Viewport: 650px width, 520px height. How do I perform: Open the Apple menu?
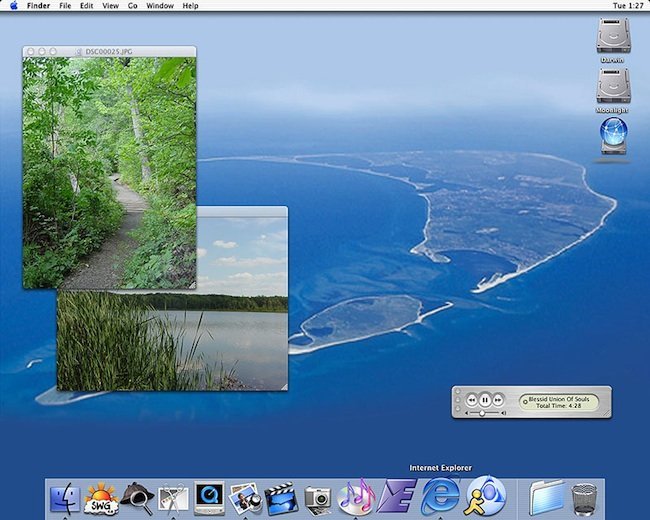(x=14, y=6)
